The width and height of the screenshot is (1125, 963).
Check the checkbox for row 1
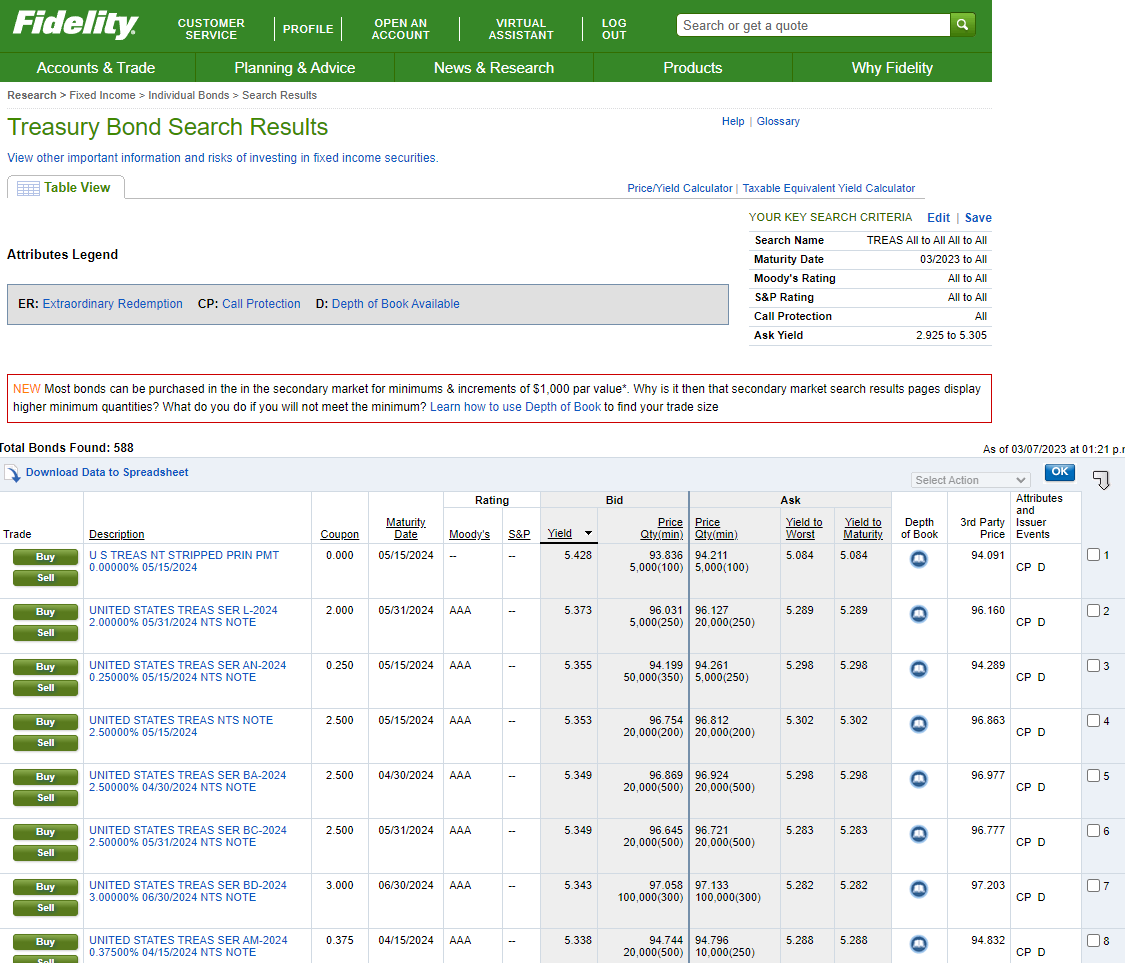pyautogui.click(x=1093, y=555)
